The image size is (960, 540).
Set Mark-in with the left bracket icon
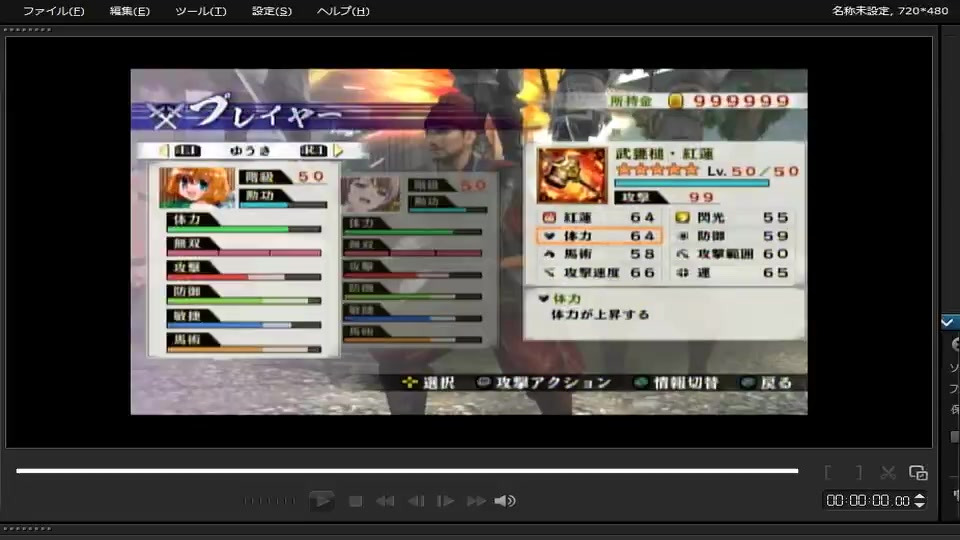(x=828, y=473)
